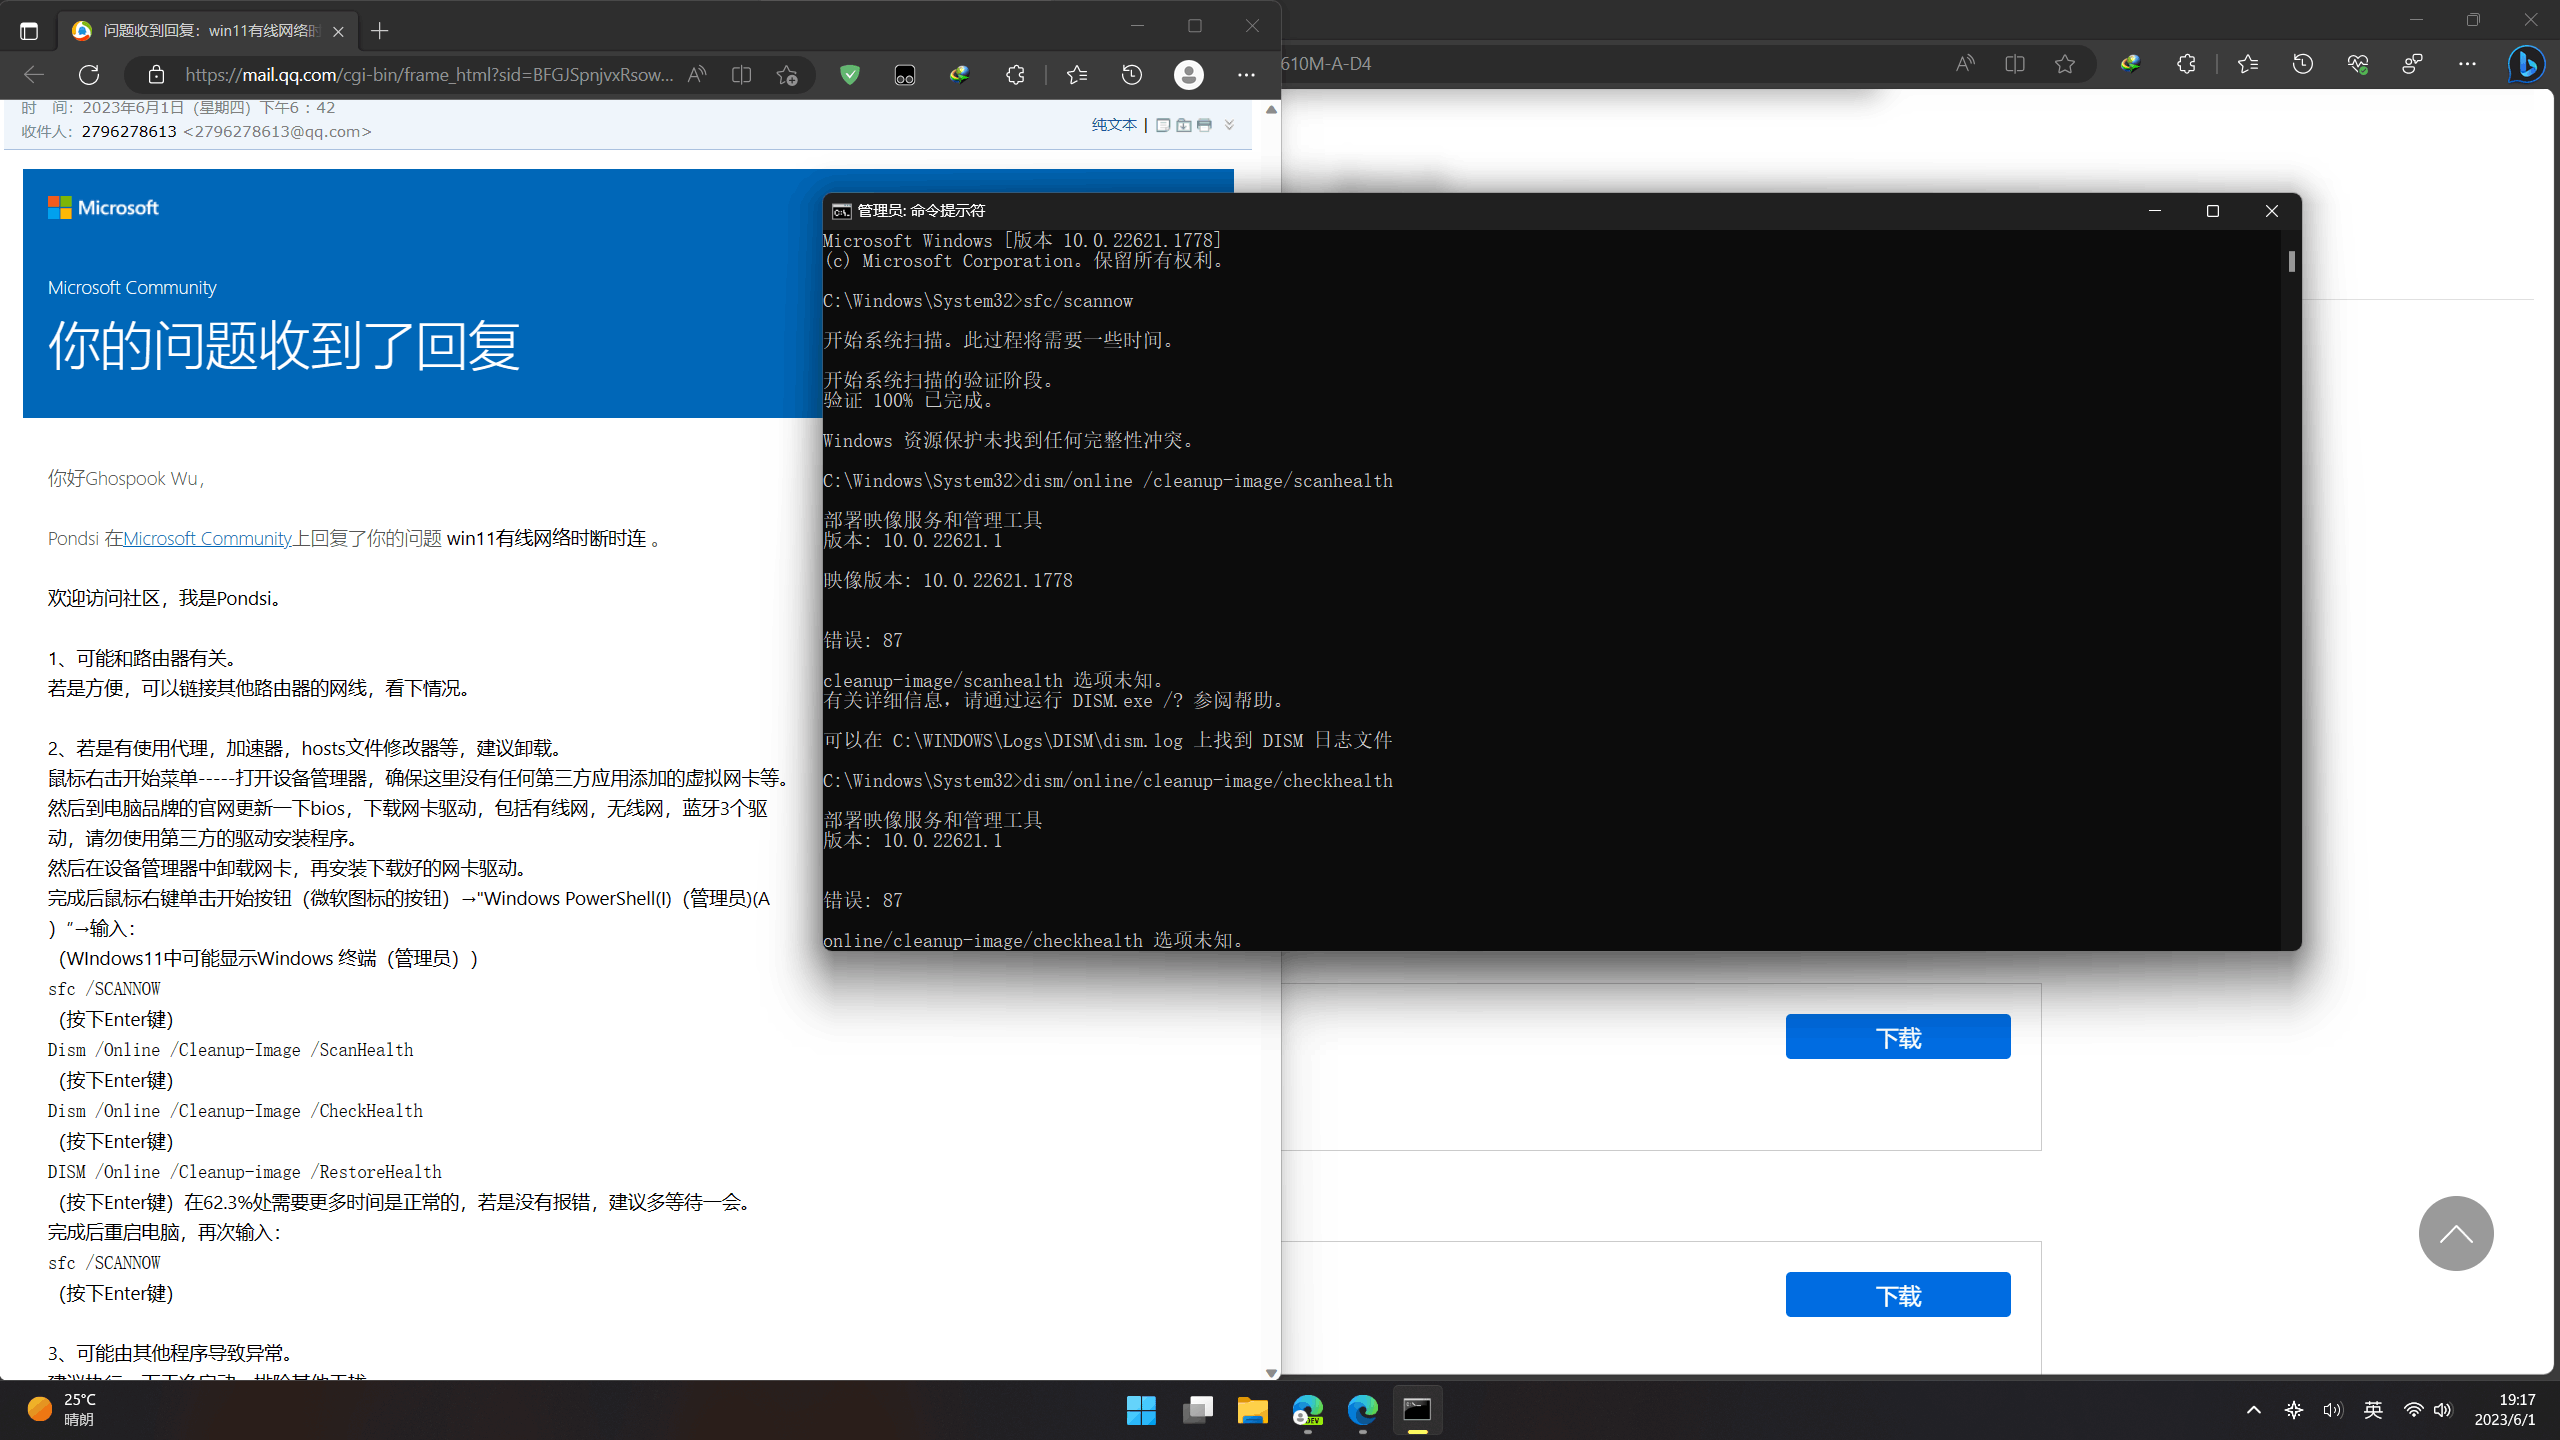Open the Bing sidebar icon
Image resolution: width=2560 pixels, height=1440 pixels.
click(2526, 64)
